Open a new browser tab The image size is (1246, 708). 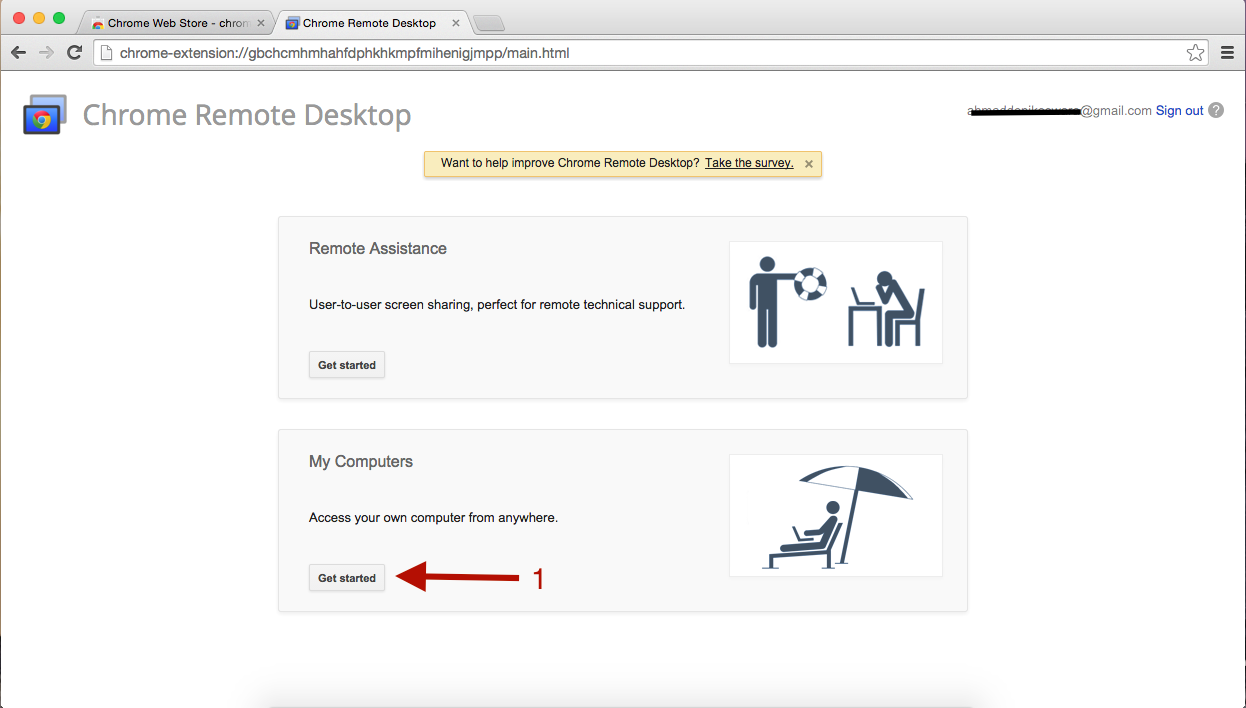[x=489, y=24]
